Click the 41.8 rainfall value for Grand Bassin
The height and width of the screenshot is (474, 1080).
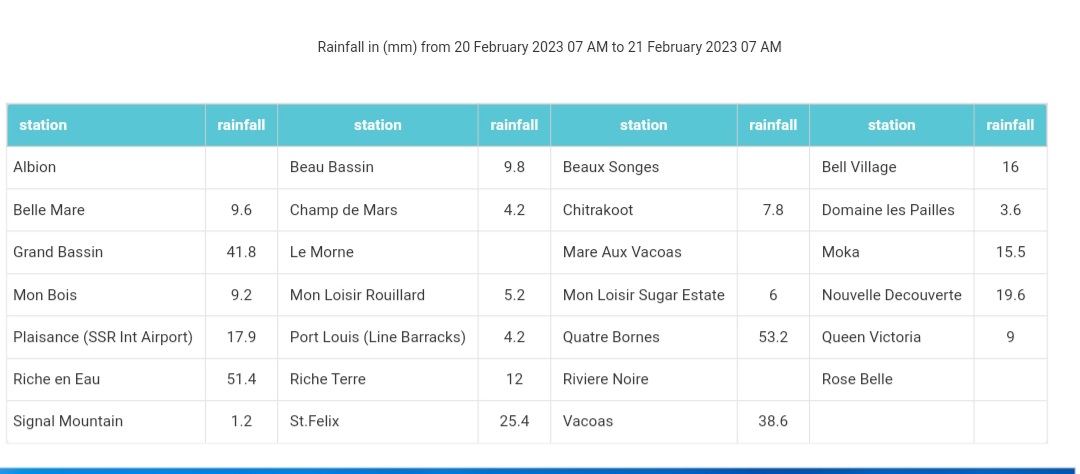pyautogui.click(x=241, y=252)
